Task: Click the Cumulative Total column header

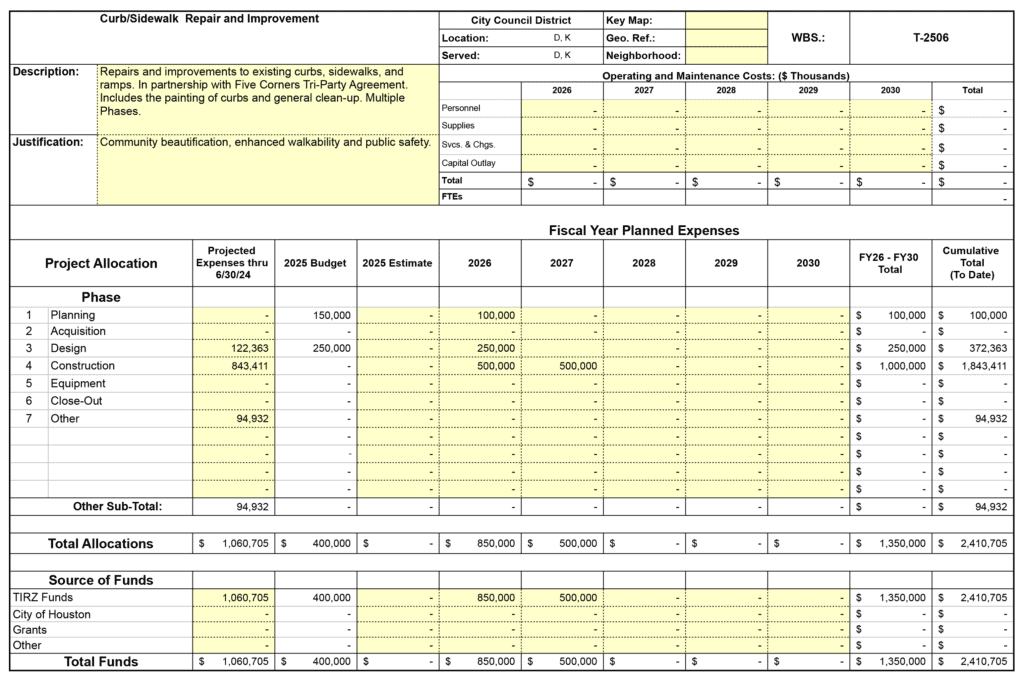Action: point(971,263)
